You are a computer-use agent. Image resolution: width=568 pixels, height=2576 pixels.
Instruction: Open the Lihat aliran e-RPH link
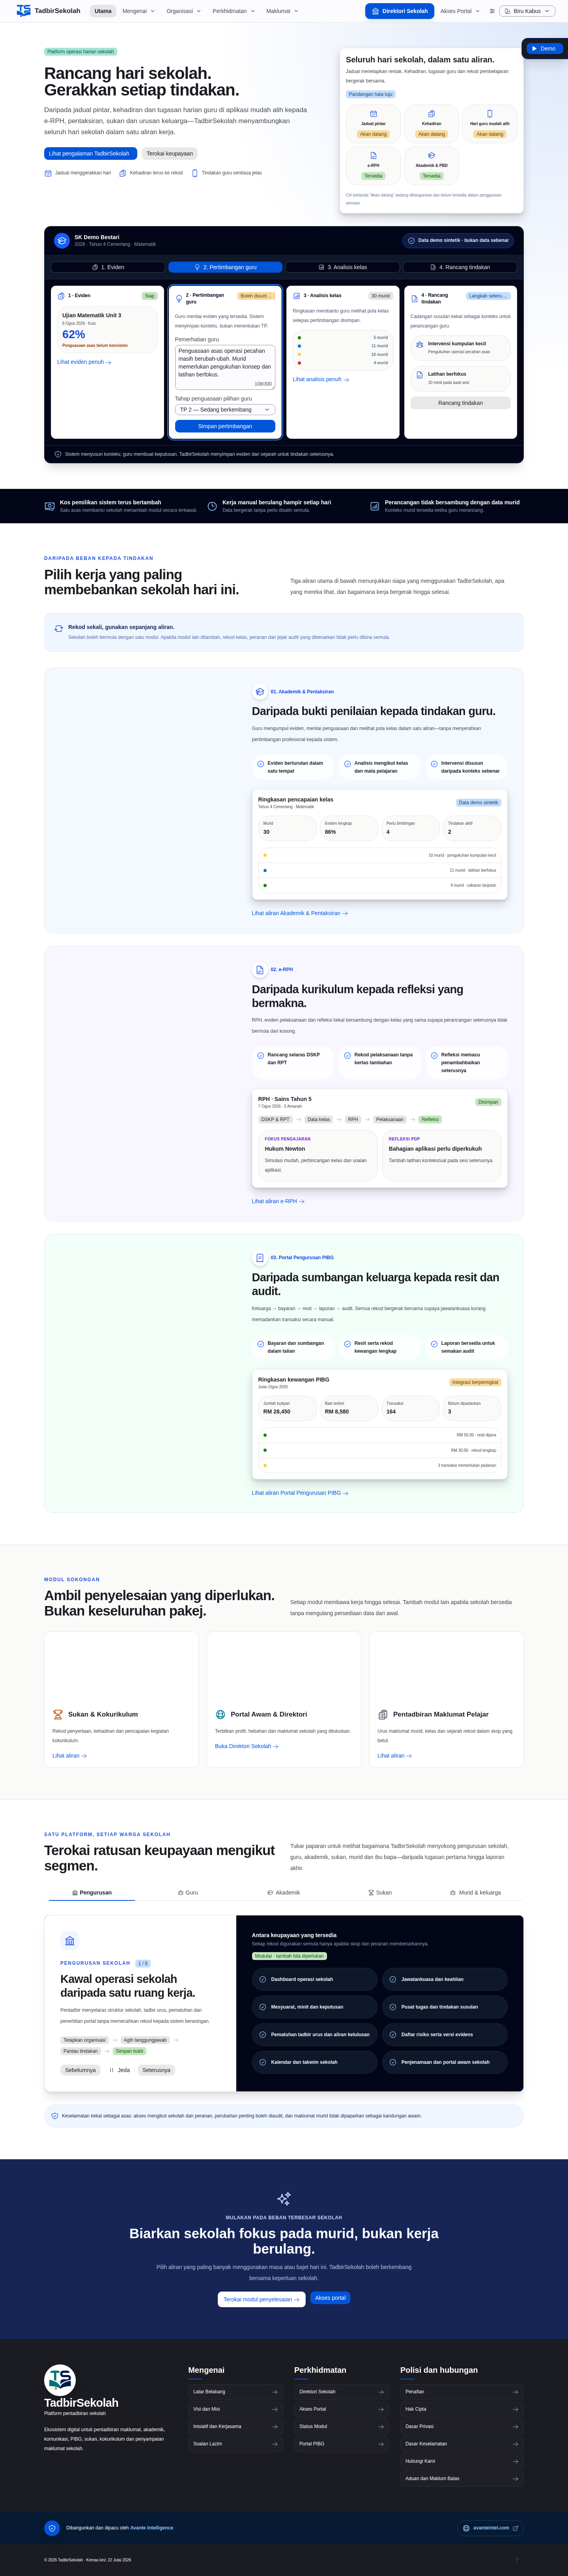(x=278, y=1201)
